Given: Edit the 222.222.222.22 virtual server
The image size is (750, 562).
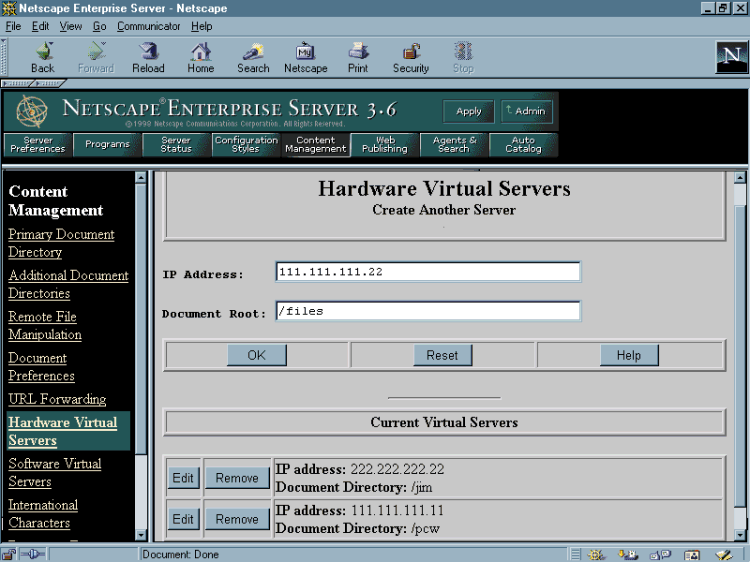Looking at the screenshot, I should 183,478.
